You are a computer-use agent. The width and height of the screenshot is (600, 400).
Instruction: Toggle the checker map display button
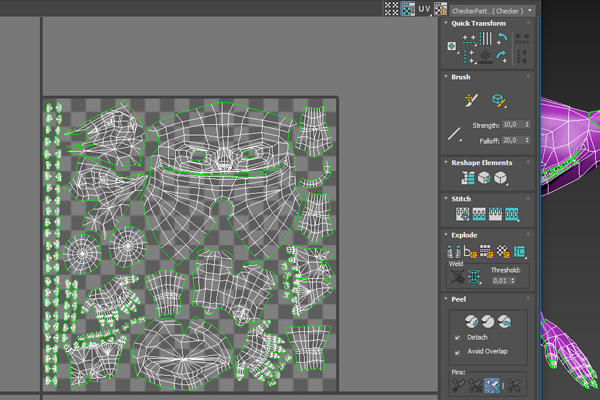coord(407,9)
